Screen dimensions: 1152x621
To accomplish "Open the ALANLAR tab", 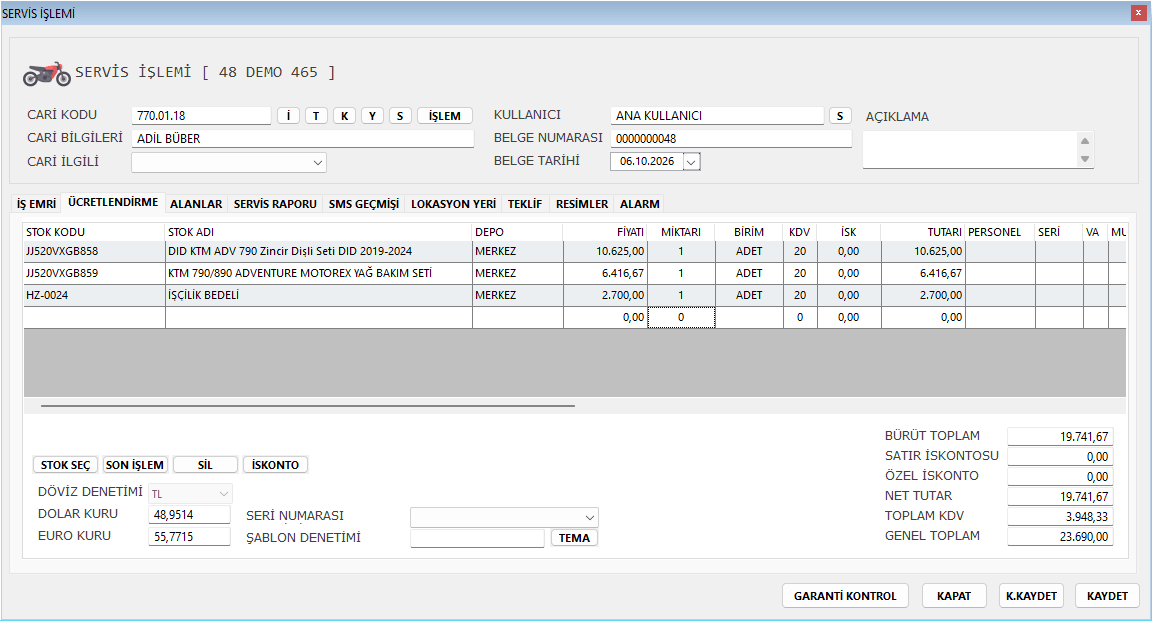I will point(196,204).
